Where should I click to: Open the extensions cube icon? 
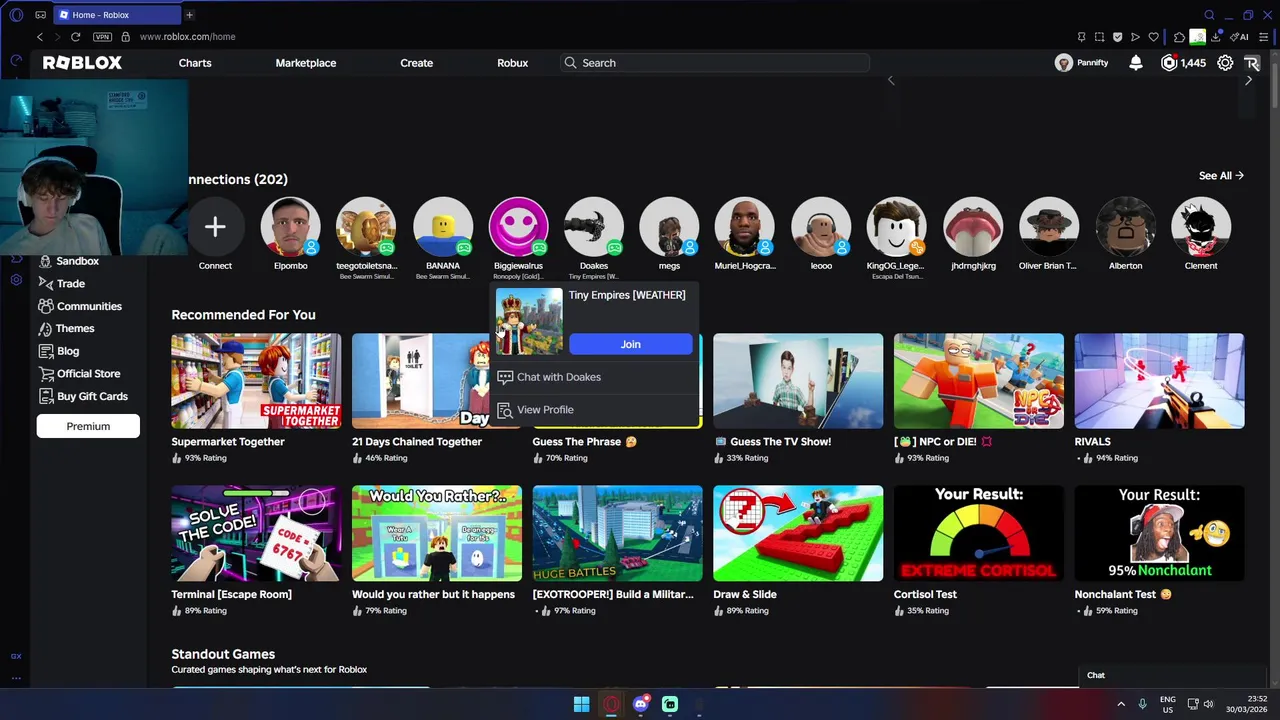(1180, 37)
